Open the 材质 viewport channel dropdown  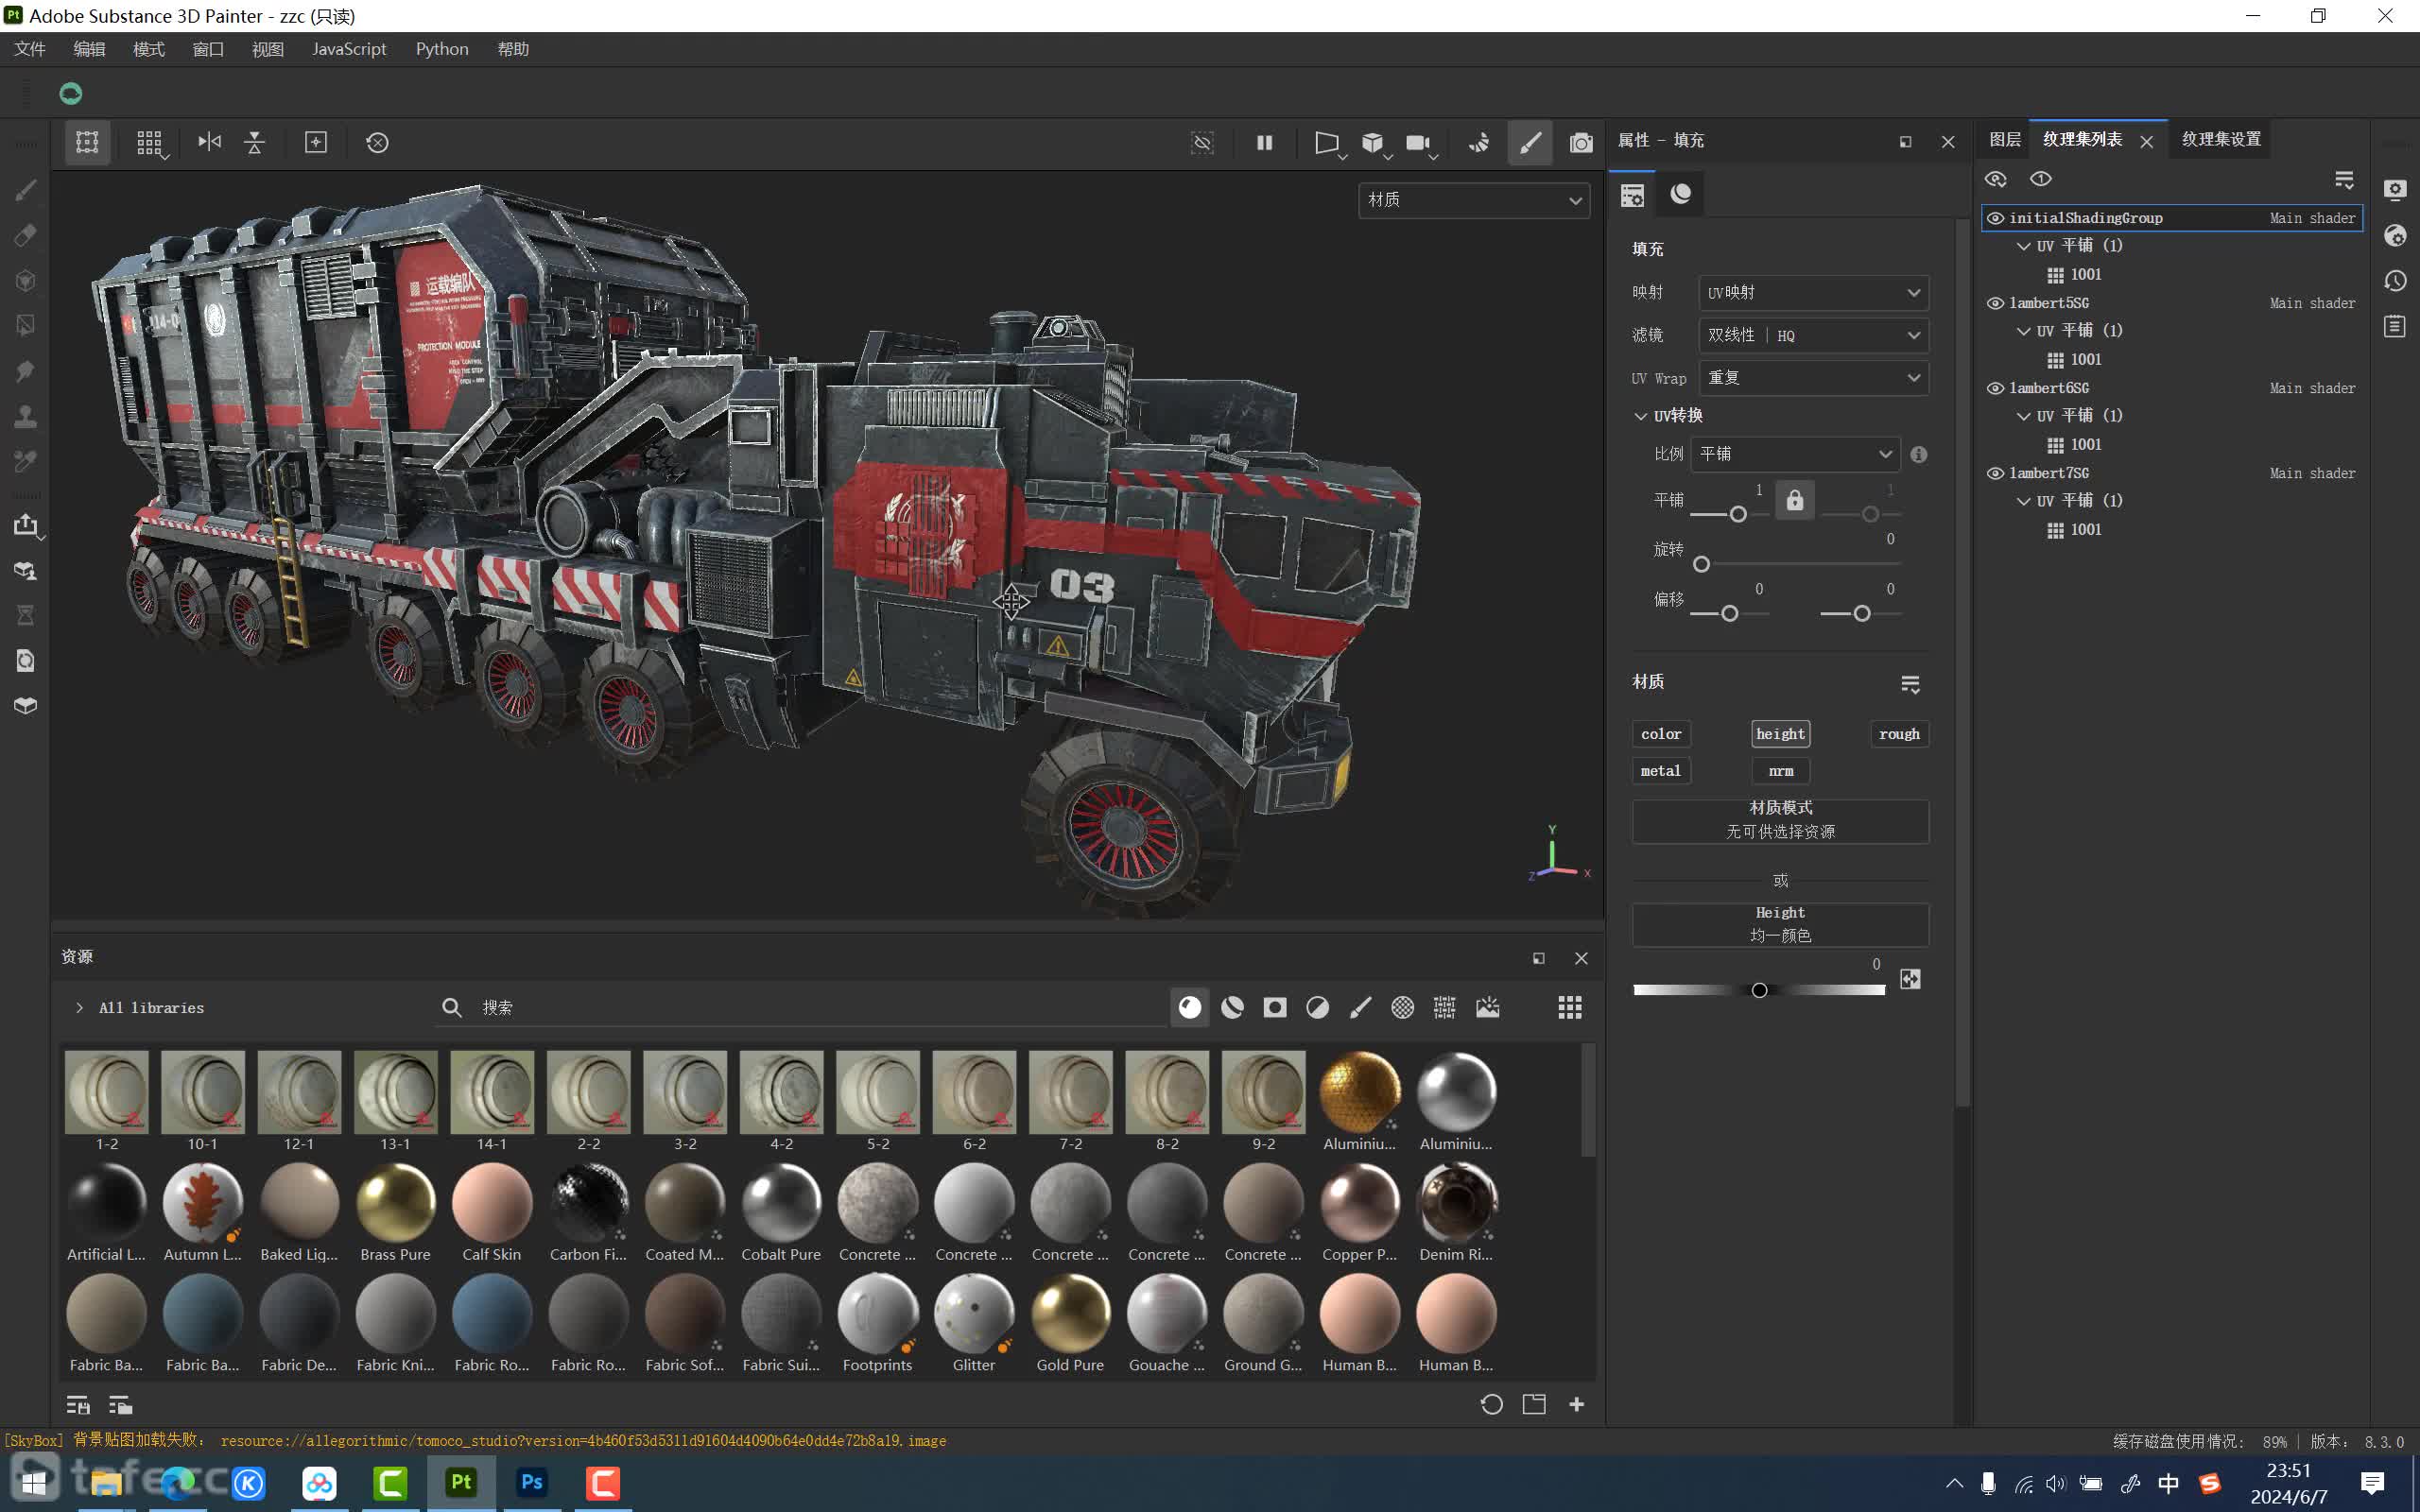1474,200
